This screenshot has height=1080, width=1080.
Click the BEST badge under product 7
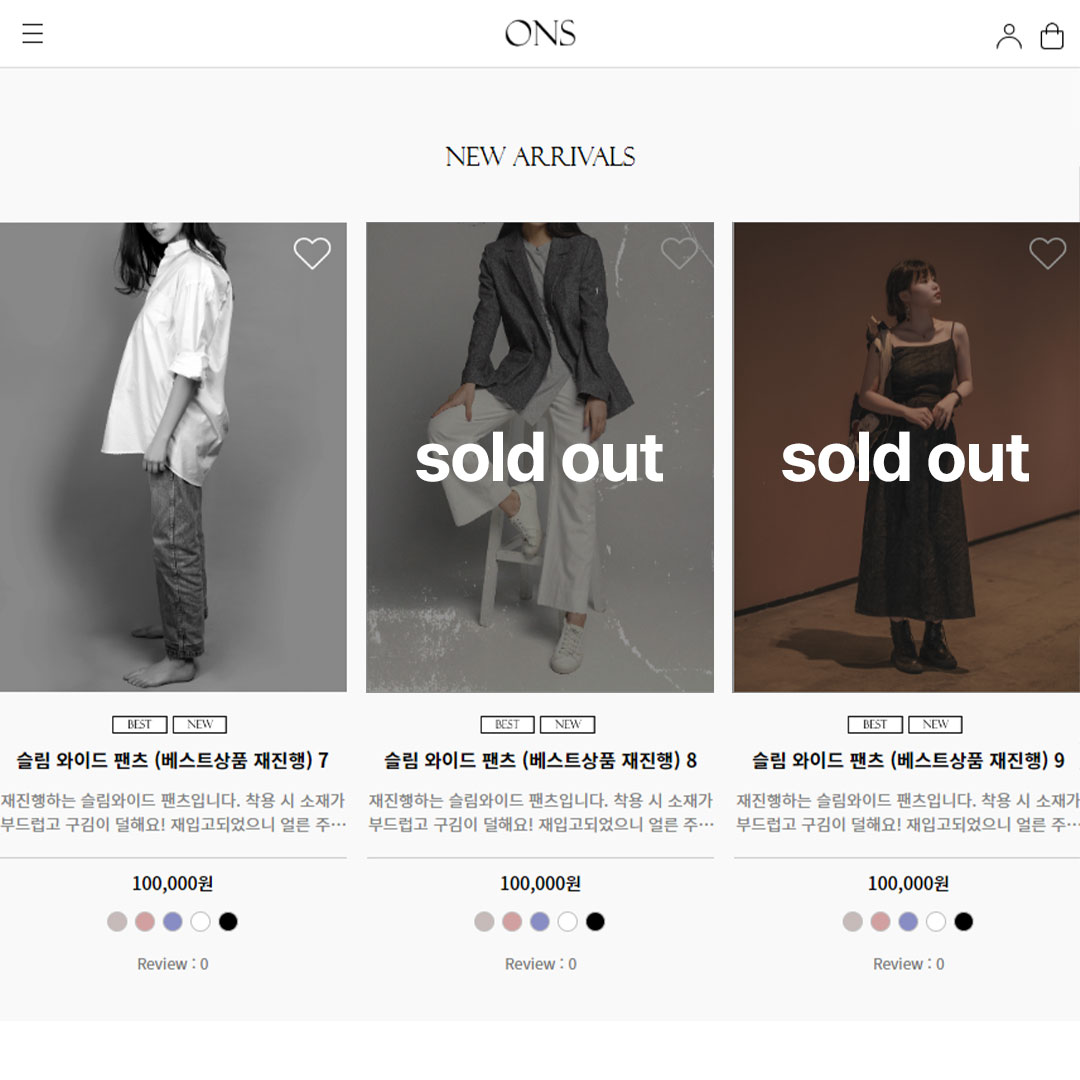[140, 725]
